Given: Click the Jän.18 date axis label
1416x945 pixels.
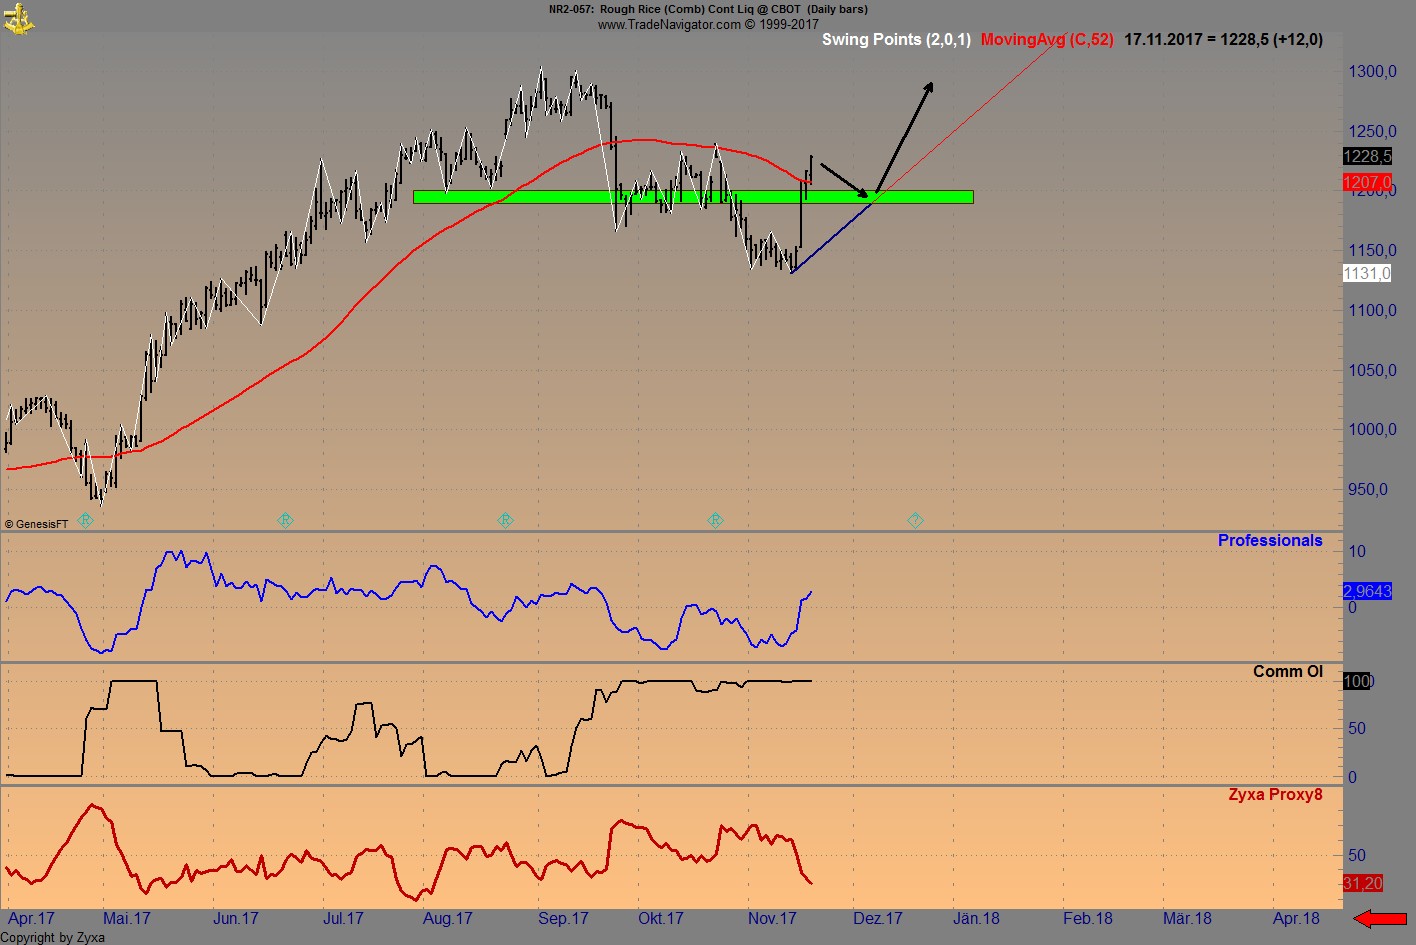Looking at the screenshot, I should coord(976,919).
